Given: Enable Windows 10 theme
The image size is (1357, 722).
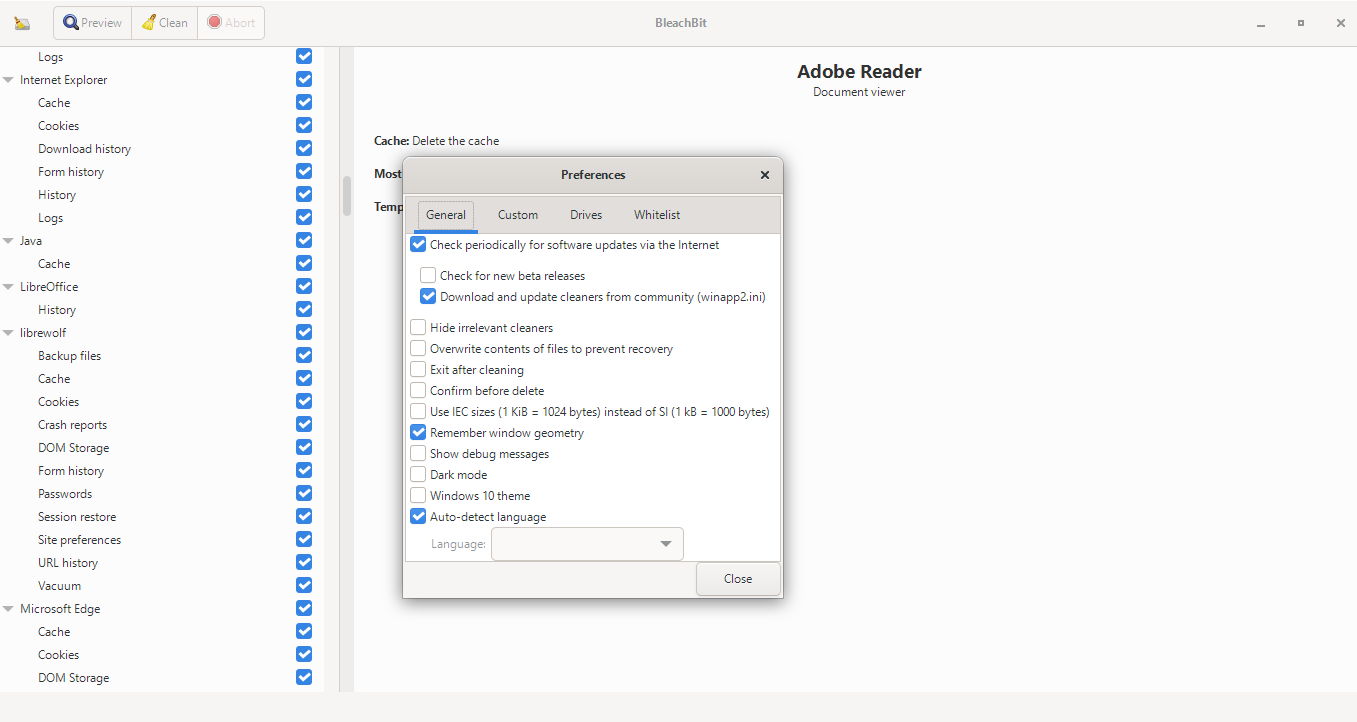Looking at the screenshot, I should [x=418, y=496].
